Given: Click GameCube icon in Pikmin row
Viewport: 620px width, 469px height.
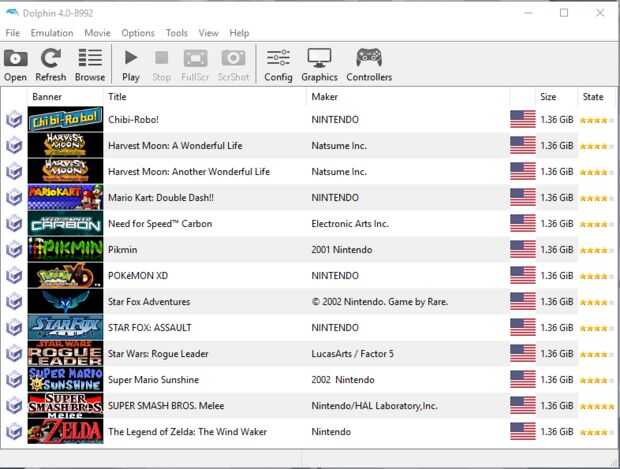Looking at the screenshot, I should [14, 249].
